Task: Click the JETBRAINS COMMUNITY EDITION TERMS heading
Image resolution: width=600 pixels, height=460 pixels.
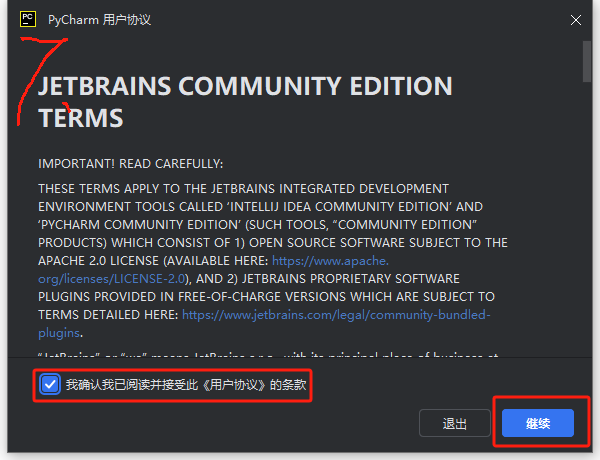Action: pyautogui.click(x=245, y=101)
